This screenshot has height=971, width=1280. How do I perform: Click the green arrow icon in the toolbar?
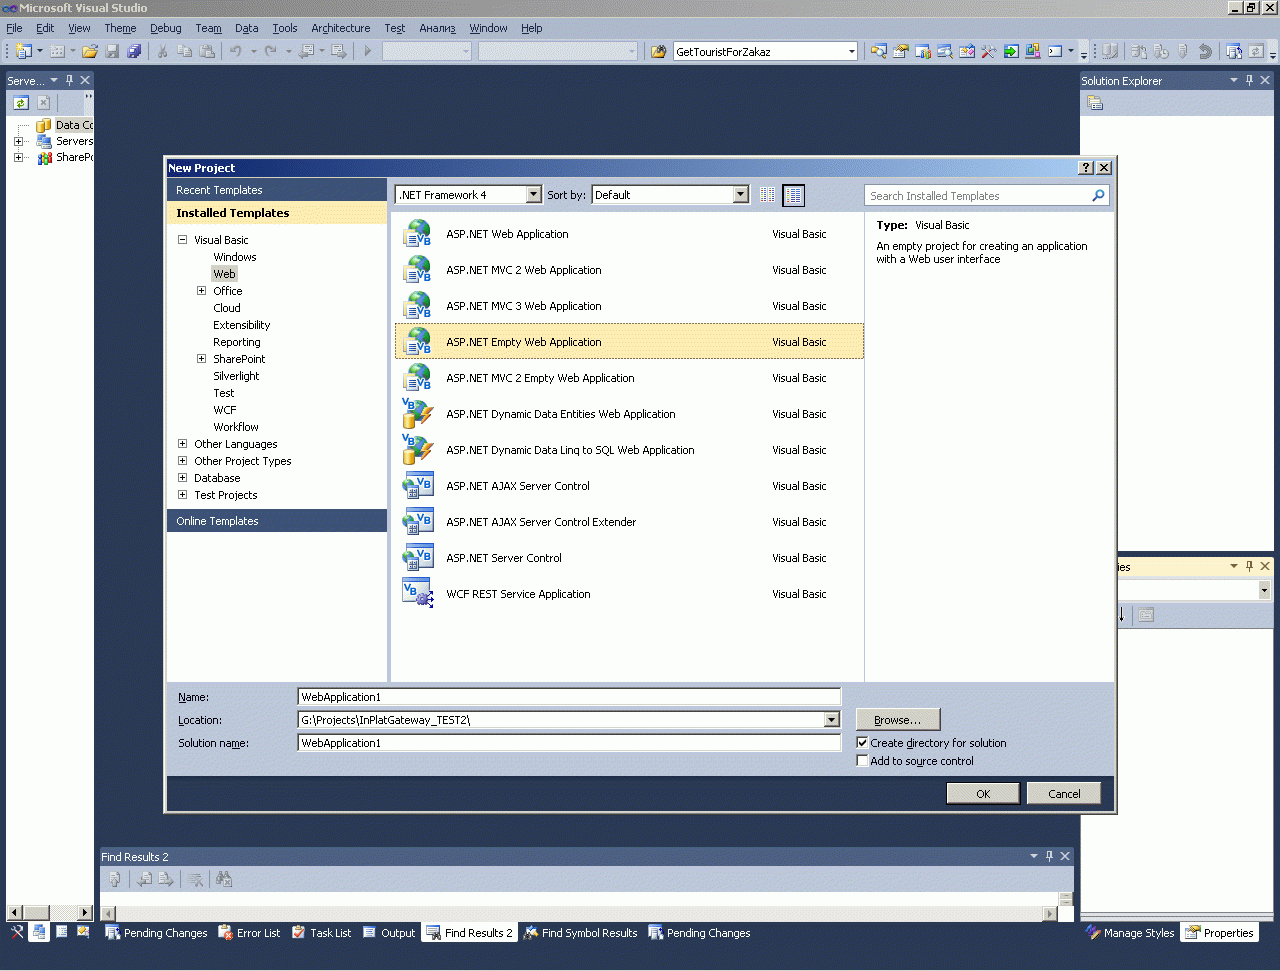[1011, 51]
